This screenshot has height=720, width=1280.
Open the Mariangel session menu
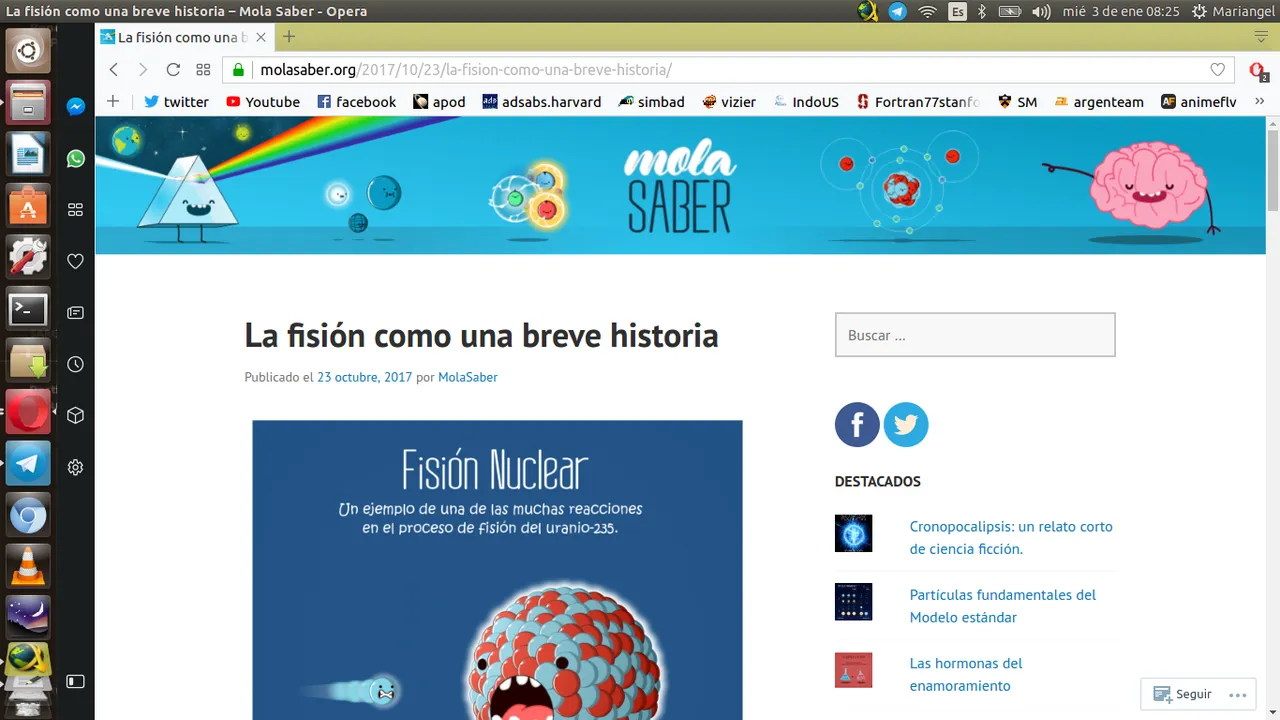[1233, 12]
